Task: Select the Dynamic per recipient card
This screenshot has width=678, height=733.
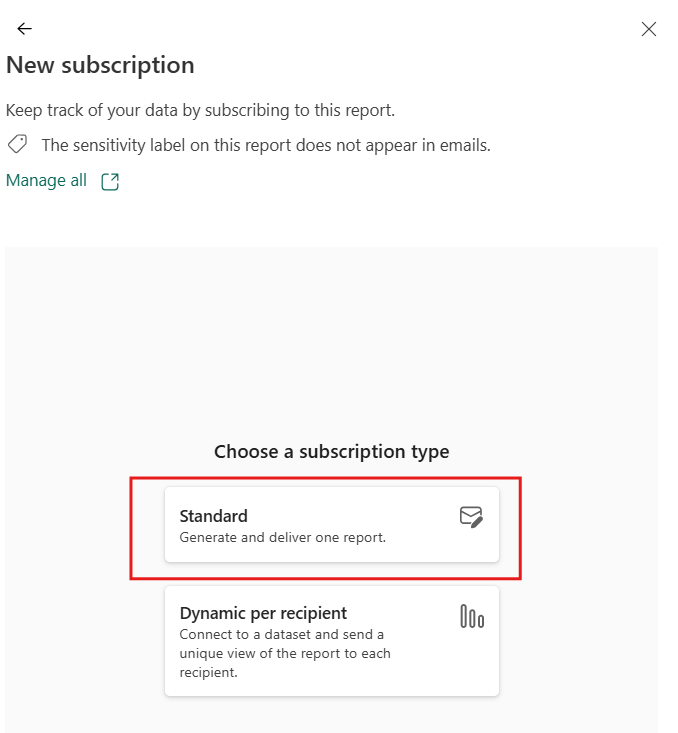Action: (331, 640)
